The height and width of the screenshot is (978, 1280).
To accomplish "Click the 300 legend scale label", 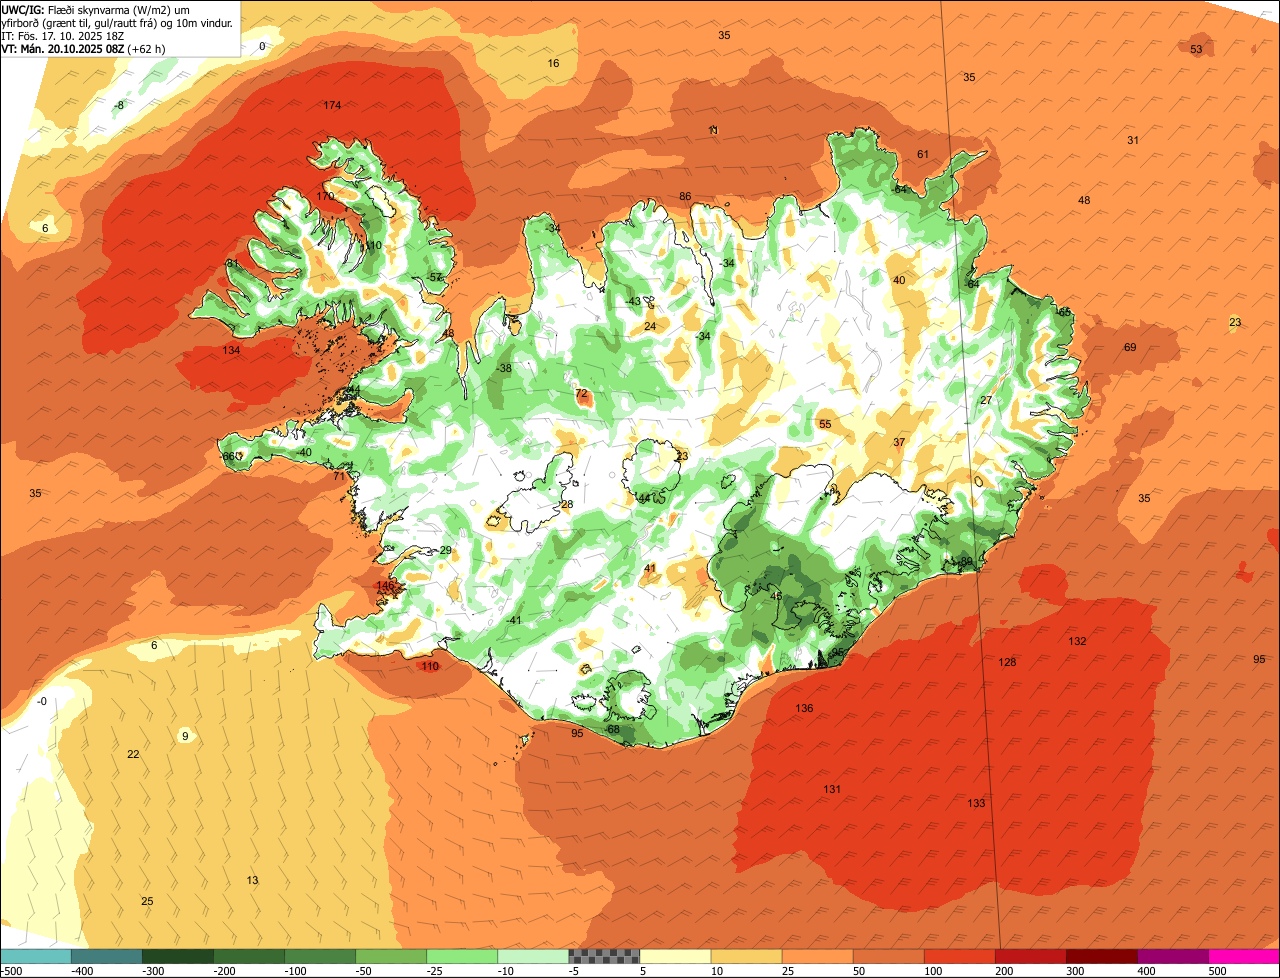I will [1076, 970].
